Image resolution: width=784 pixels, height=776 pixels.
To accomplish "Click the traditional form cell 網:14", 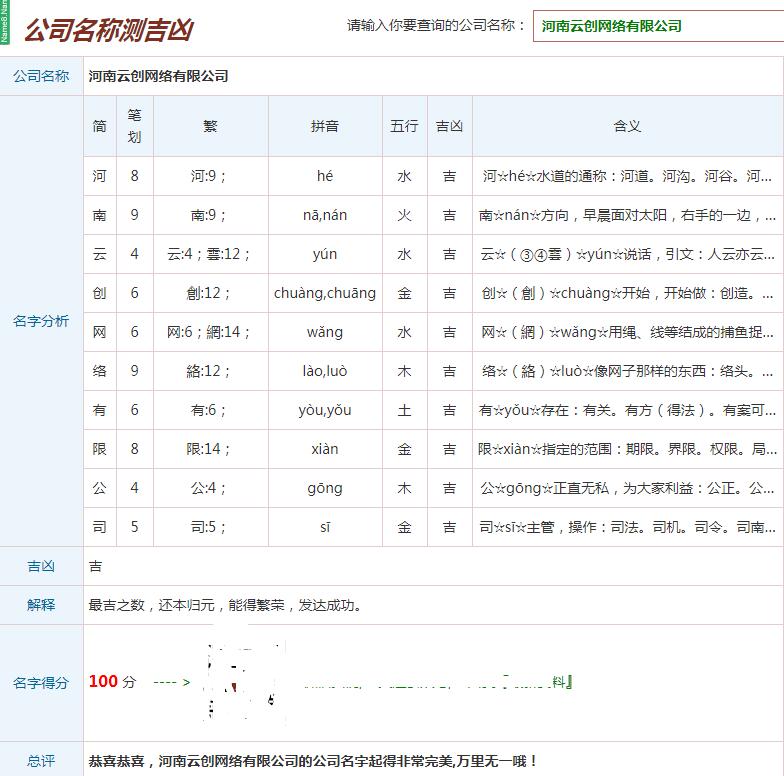I will [x=210, y=332].
